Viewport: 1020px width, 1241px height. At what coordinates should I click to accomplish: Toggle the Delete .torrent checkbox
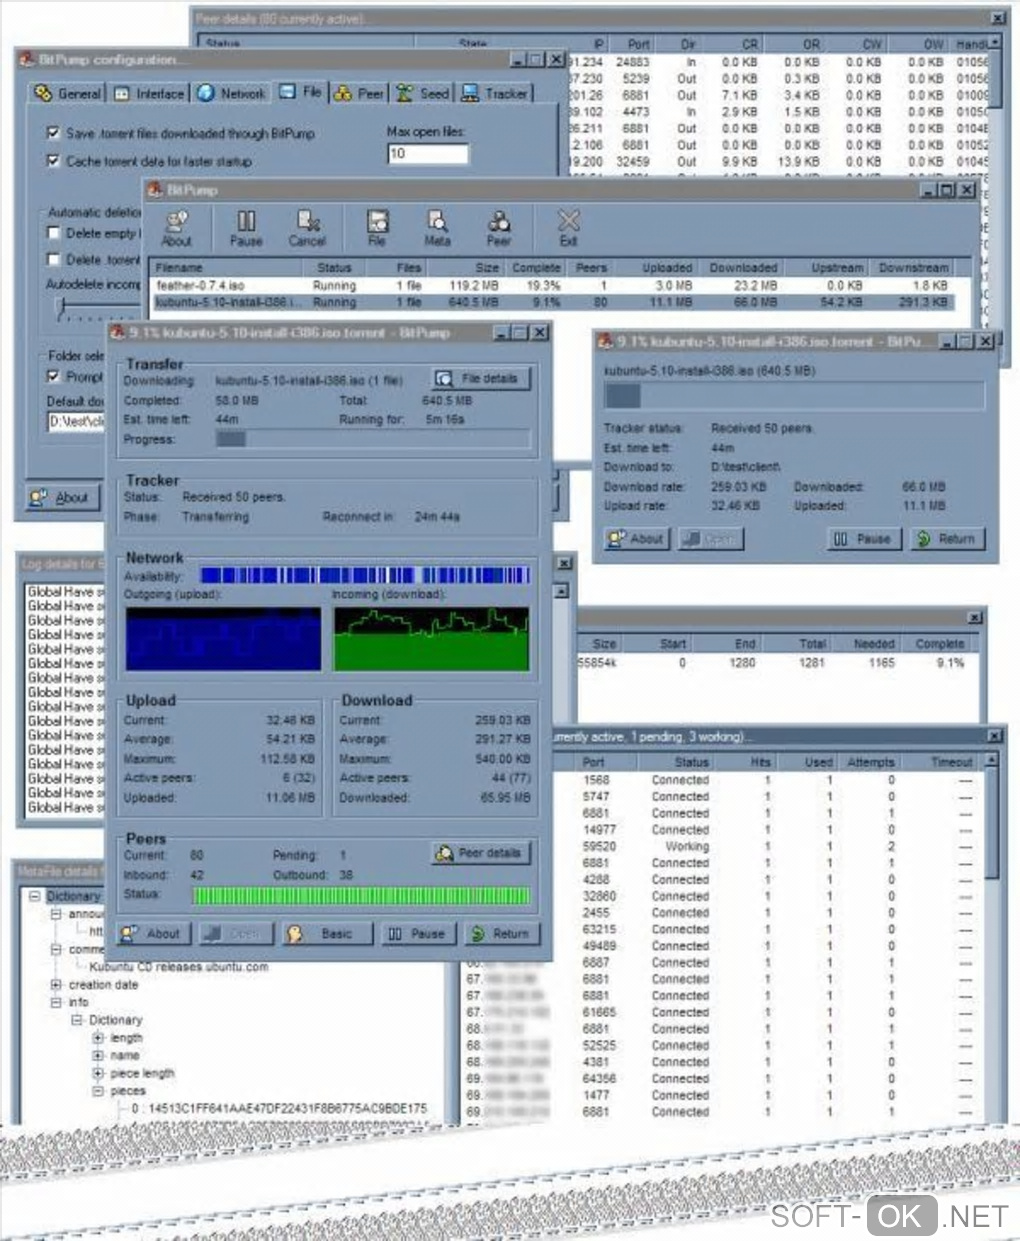(x=54, y=260)
